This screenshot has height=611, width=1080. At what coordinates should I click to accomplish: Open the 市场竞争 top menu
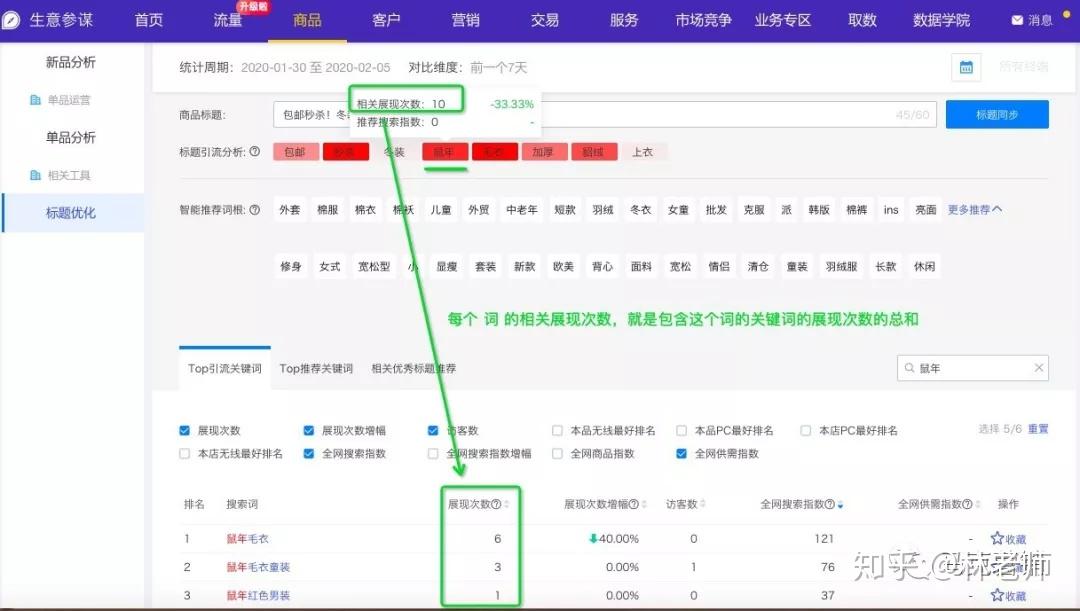tap(703, 20)
